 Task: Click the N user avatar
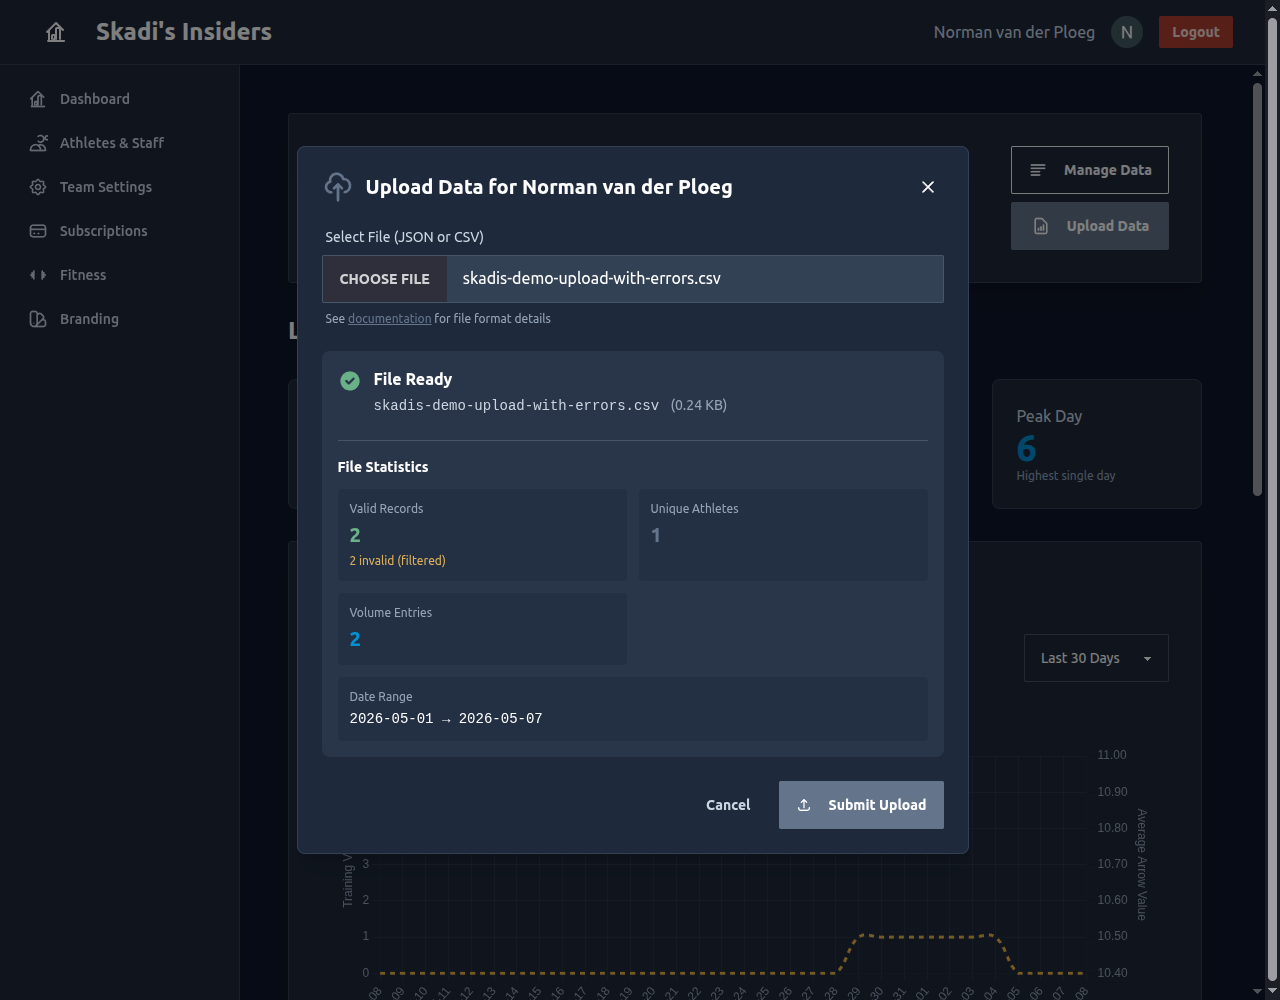1127,32
